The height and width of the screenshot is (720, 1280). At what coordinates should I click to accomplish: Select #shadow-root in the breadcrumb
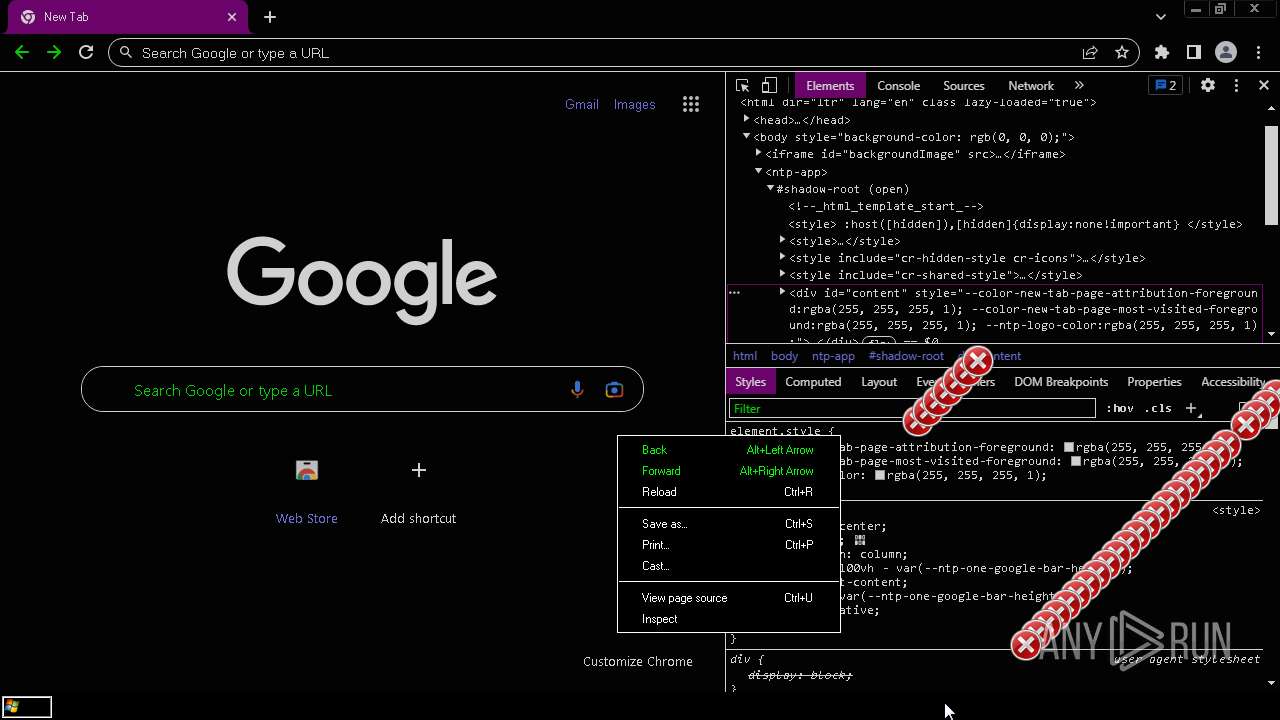tap(906, 356)
